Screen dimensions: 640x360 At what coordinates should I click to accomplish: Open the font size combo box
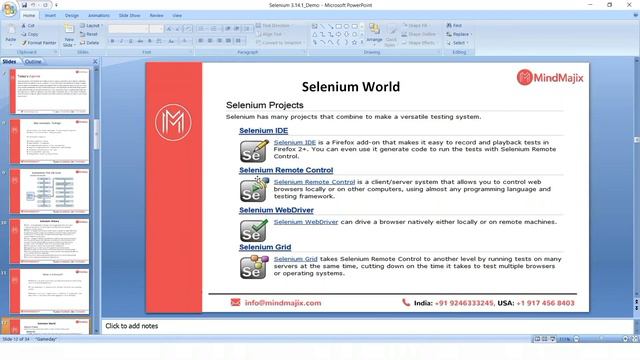pyautogui.click(x=156, y=29)
